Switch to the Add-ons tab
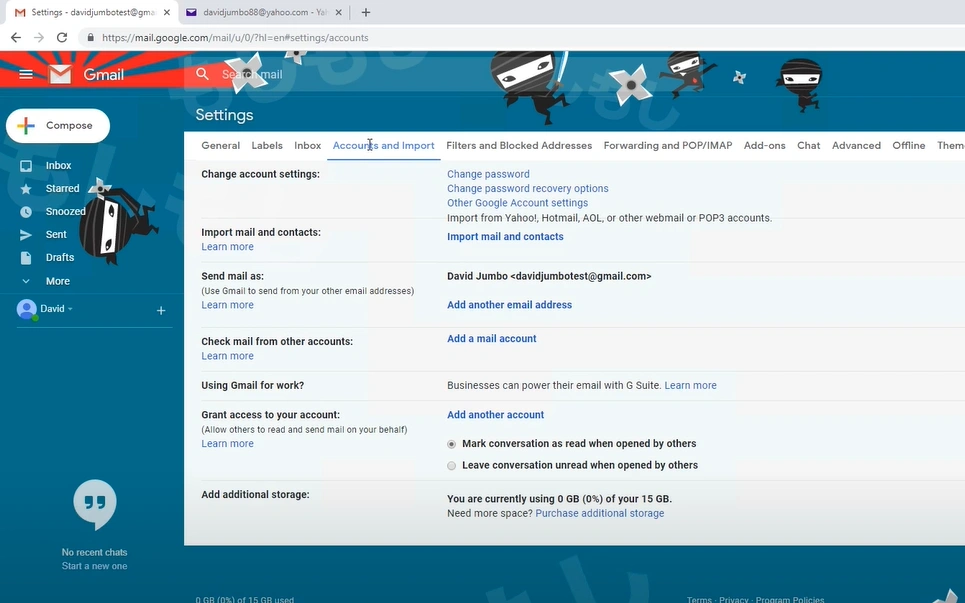This screenshot has width=965, height=603. [x=764, y=146]
